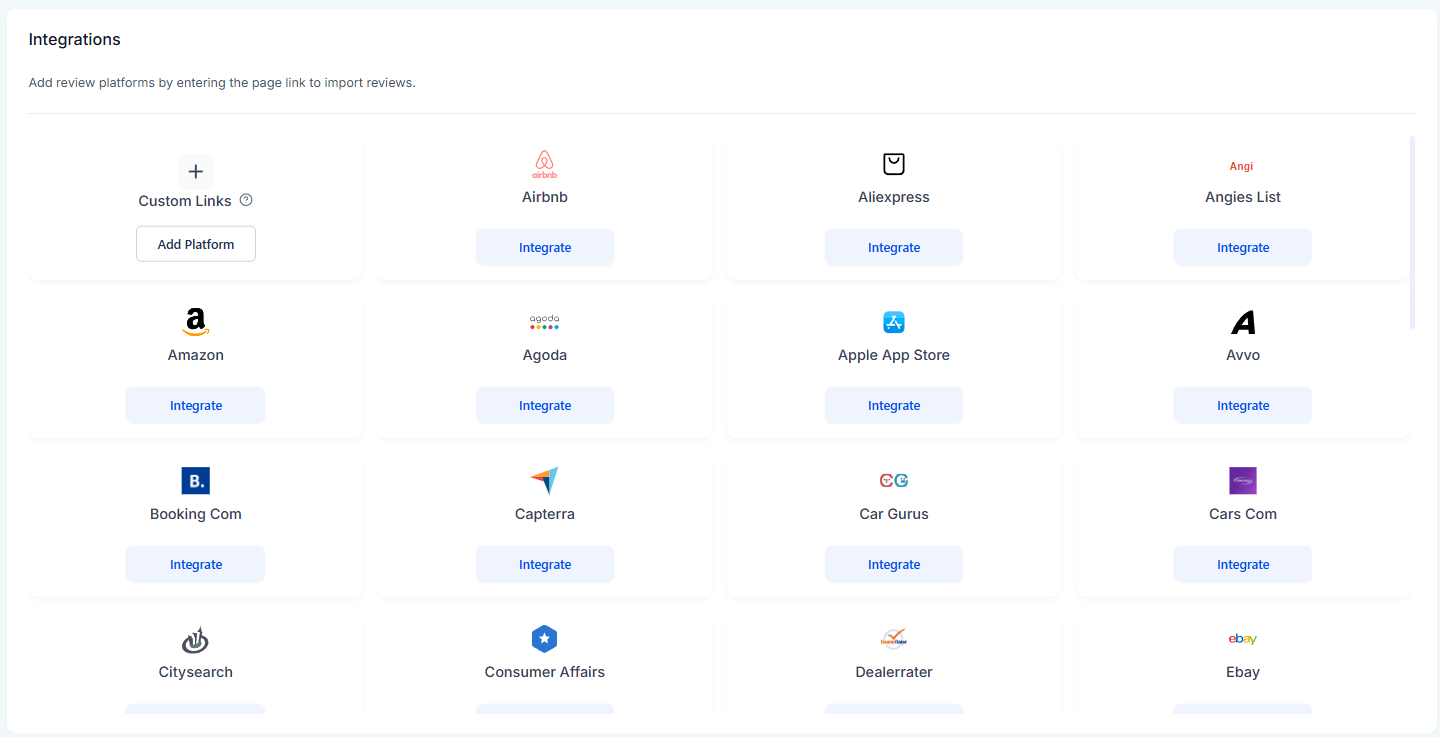
Task: Integrate the Car Gurus platform
Action: point(894,565)
